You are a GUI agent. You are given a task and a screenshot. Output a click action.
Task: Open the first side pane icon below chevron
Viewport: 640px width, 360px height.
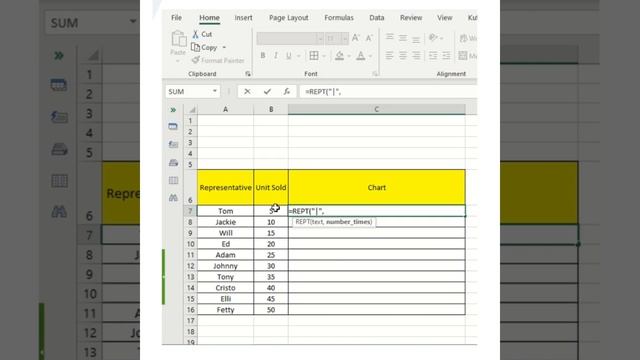[x=173, y=127]
